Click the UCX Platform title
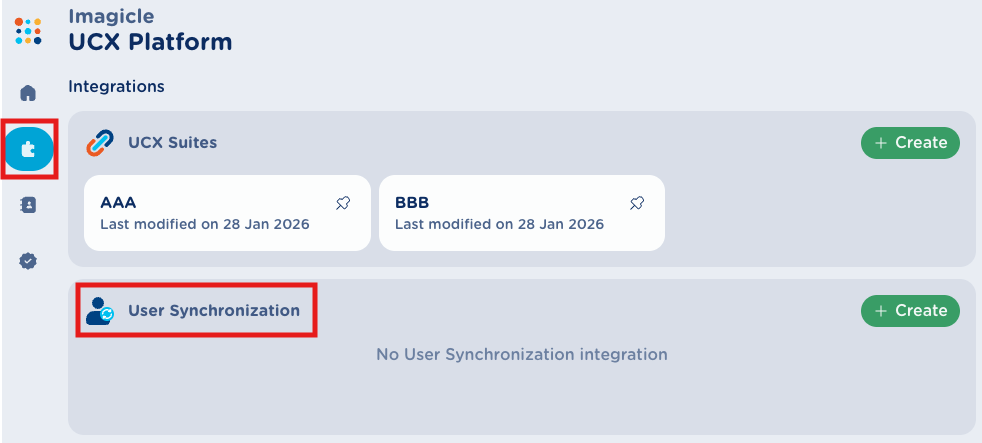982x443 pixels. [x=150, y=42]
